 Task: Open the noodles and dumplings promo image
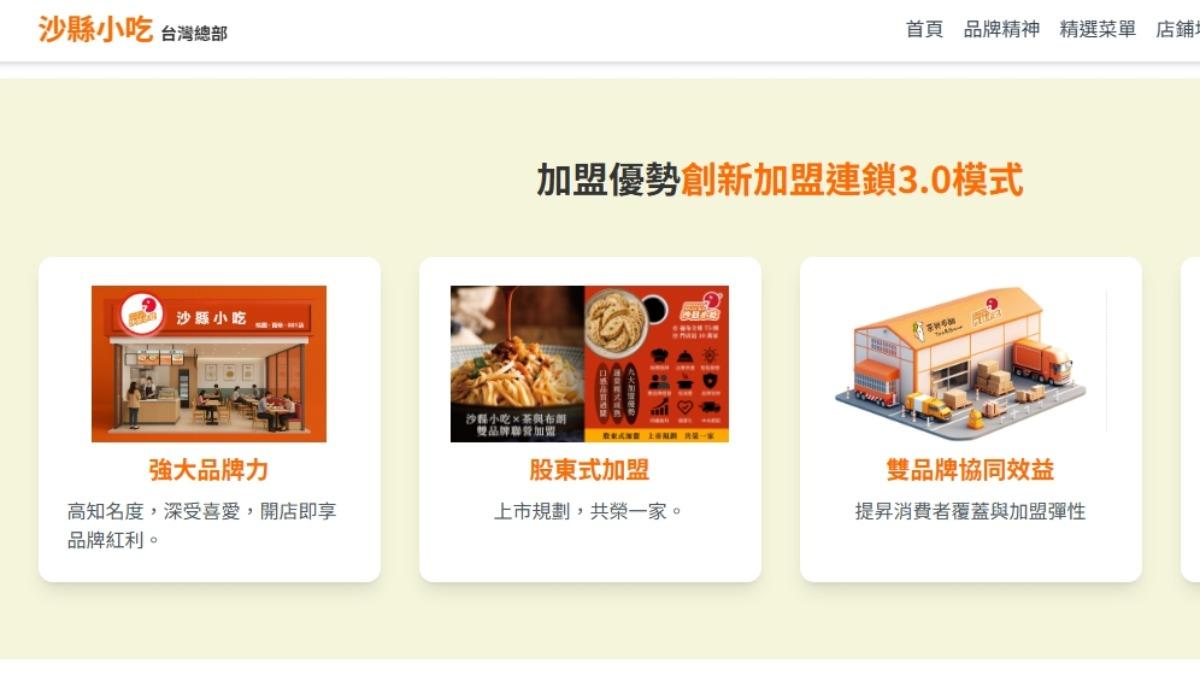click(x=590, y=364)
